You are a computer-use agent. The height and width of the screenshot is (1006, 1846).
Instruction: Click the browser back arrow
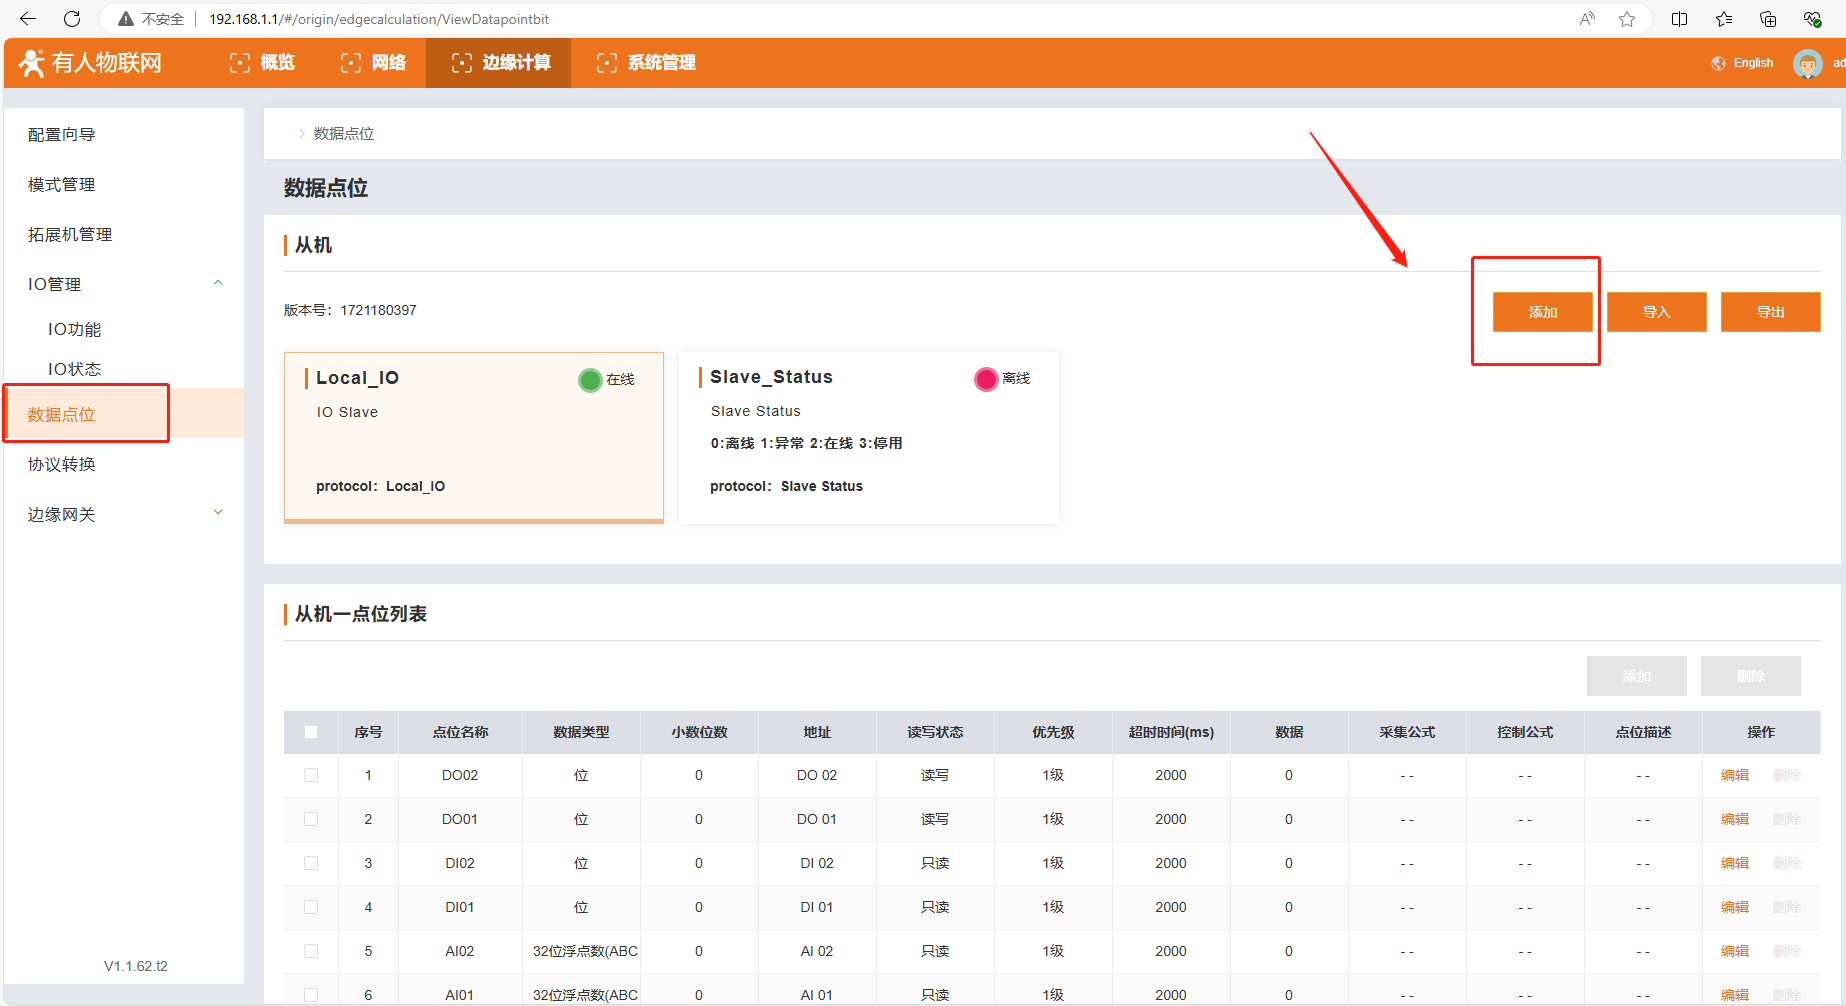tap(28, 19)
